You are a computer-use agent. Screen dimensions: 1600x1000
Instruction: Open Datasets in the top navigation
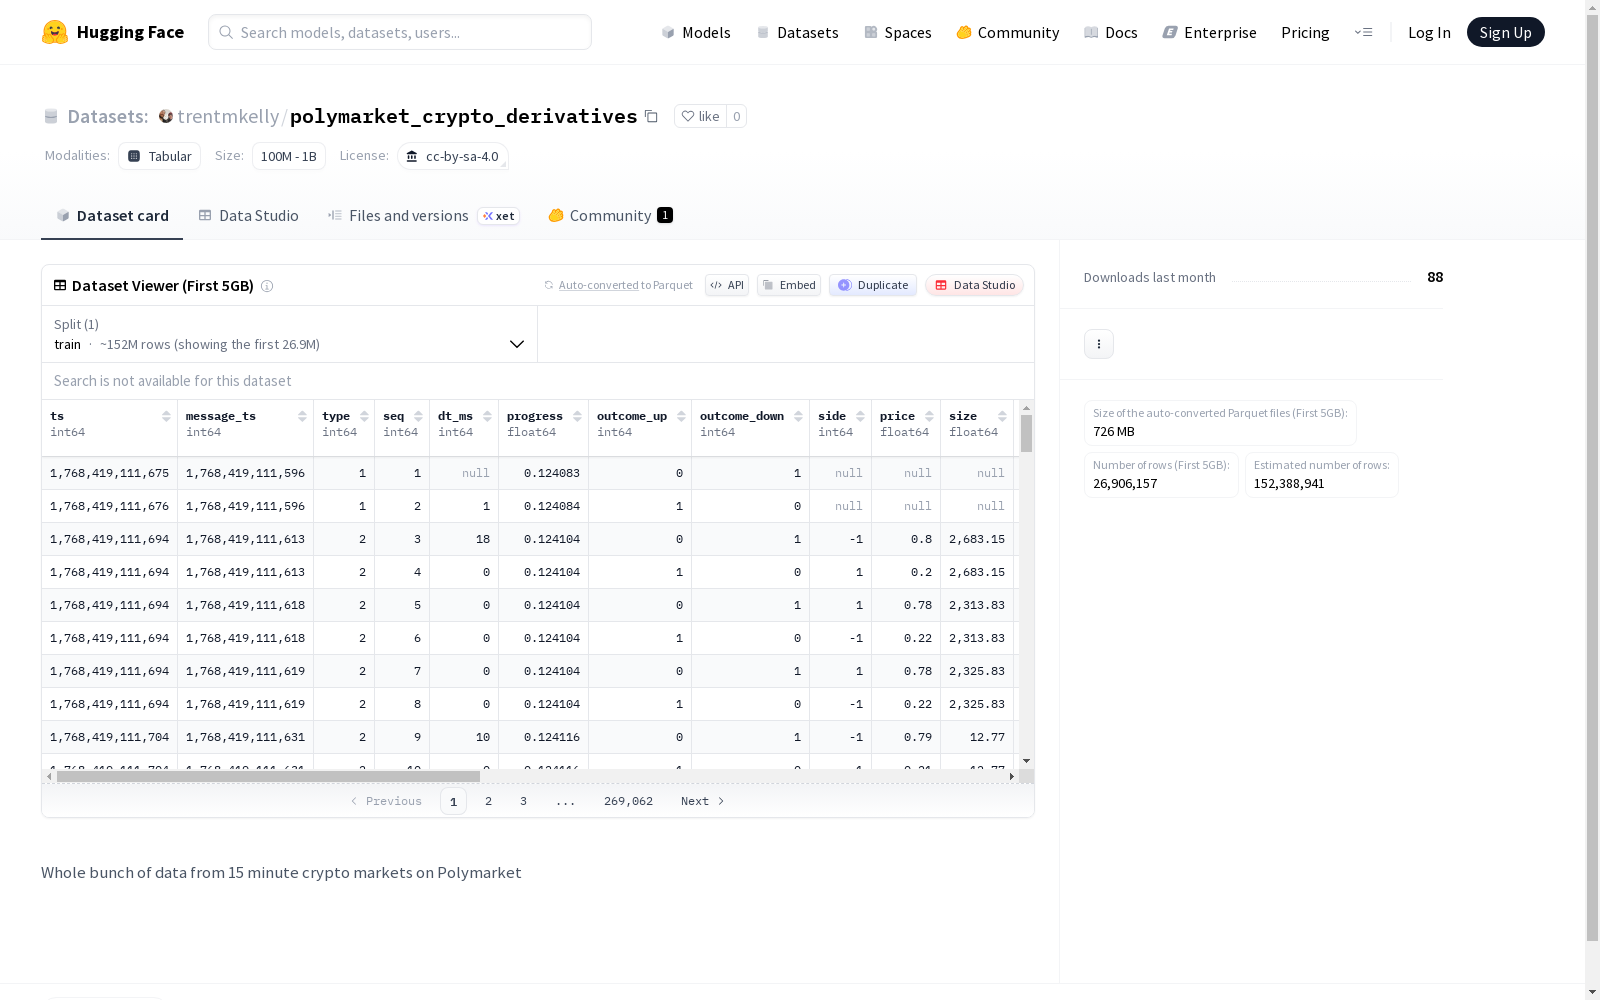(797, 32)
